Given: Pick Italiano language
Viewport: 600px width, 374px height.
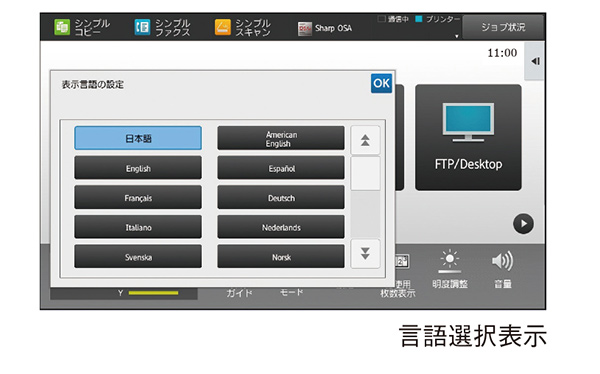Looking at the screenshot, I should click(138, 227).
